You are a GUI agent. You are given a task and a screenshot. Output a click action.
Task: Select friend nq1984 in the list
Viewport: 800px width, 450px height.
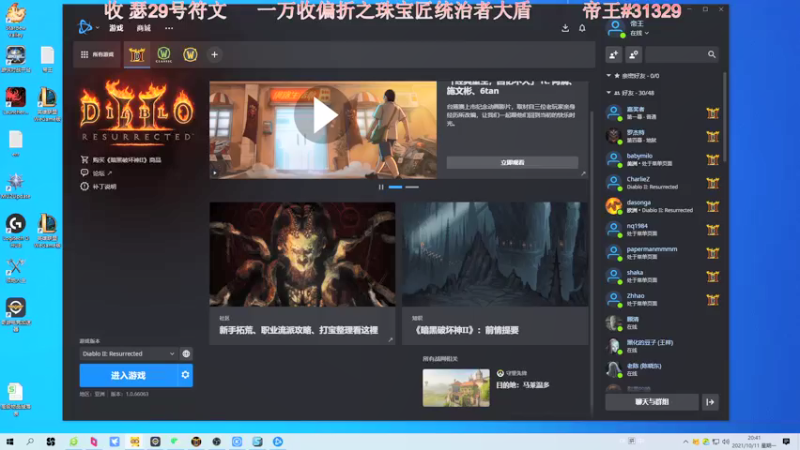[661, 230]
